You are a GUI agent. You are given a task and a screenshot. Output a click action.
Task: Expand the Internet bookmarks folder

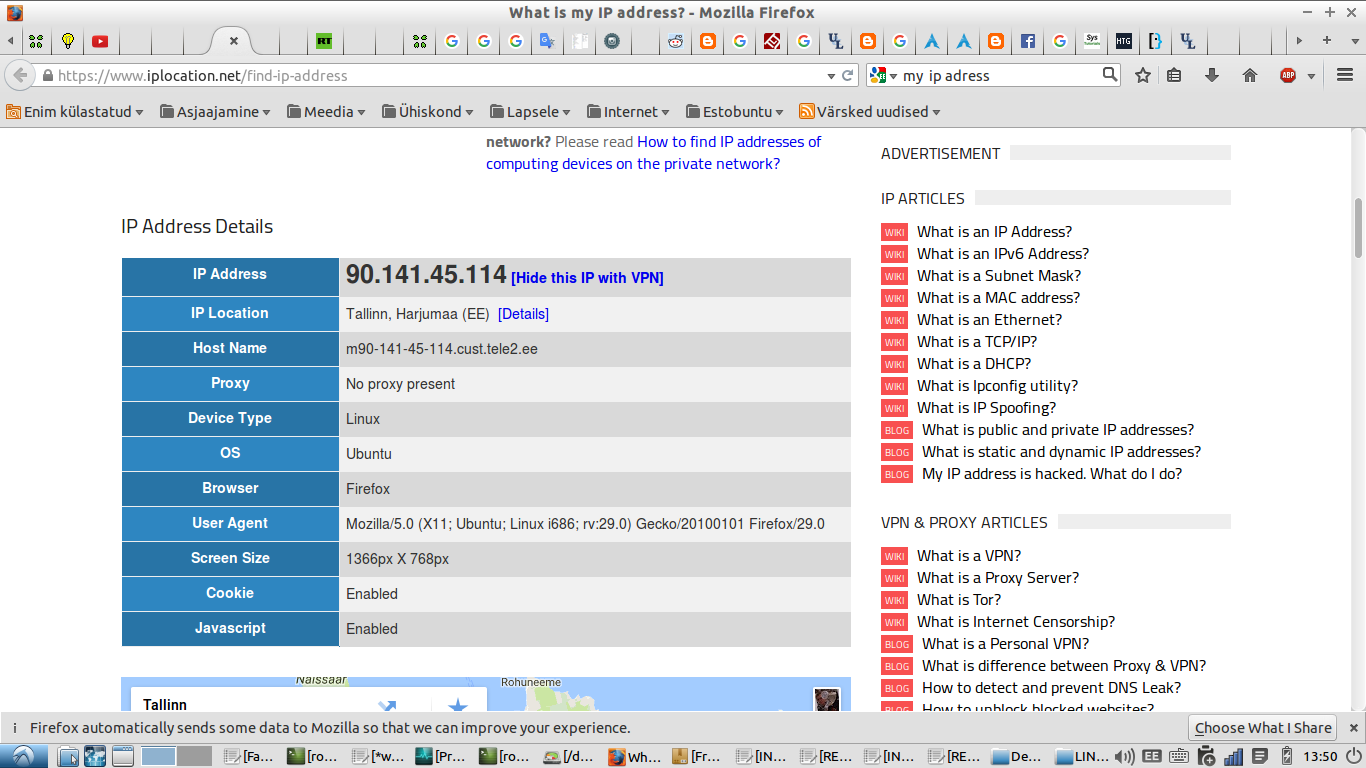(628, 112)
